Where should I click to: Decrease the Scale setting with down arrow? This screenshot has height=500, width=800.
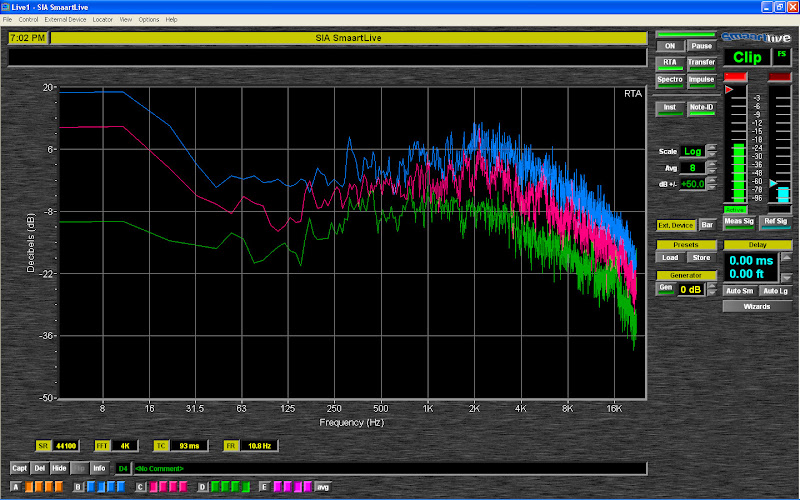point(712,155)
